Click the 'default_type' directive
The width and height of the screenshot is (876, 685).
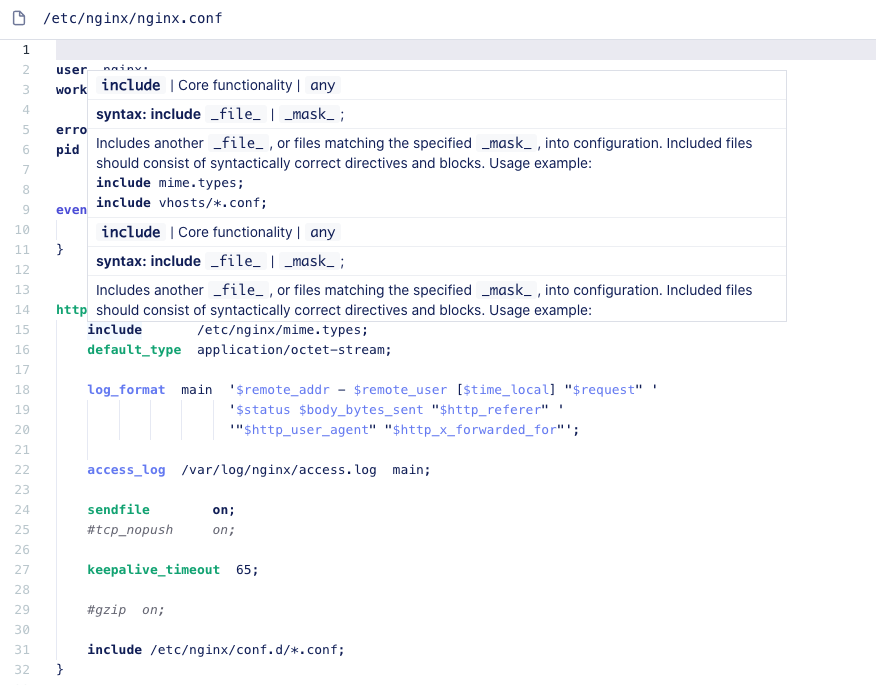pos(134,350)
